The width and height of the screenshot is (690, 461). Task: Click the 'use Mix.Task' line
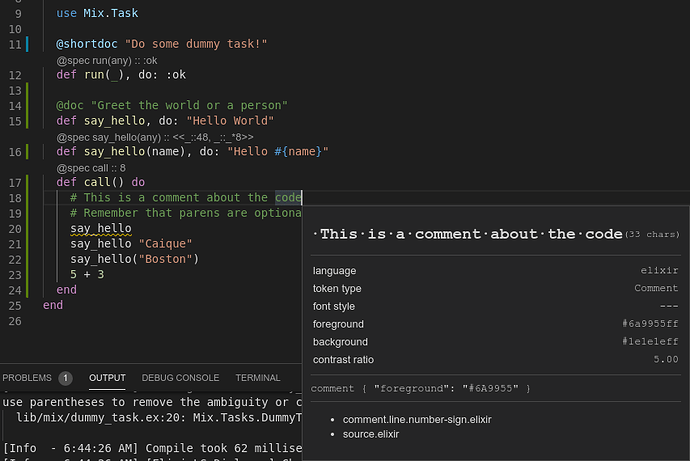click(97, 13)
